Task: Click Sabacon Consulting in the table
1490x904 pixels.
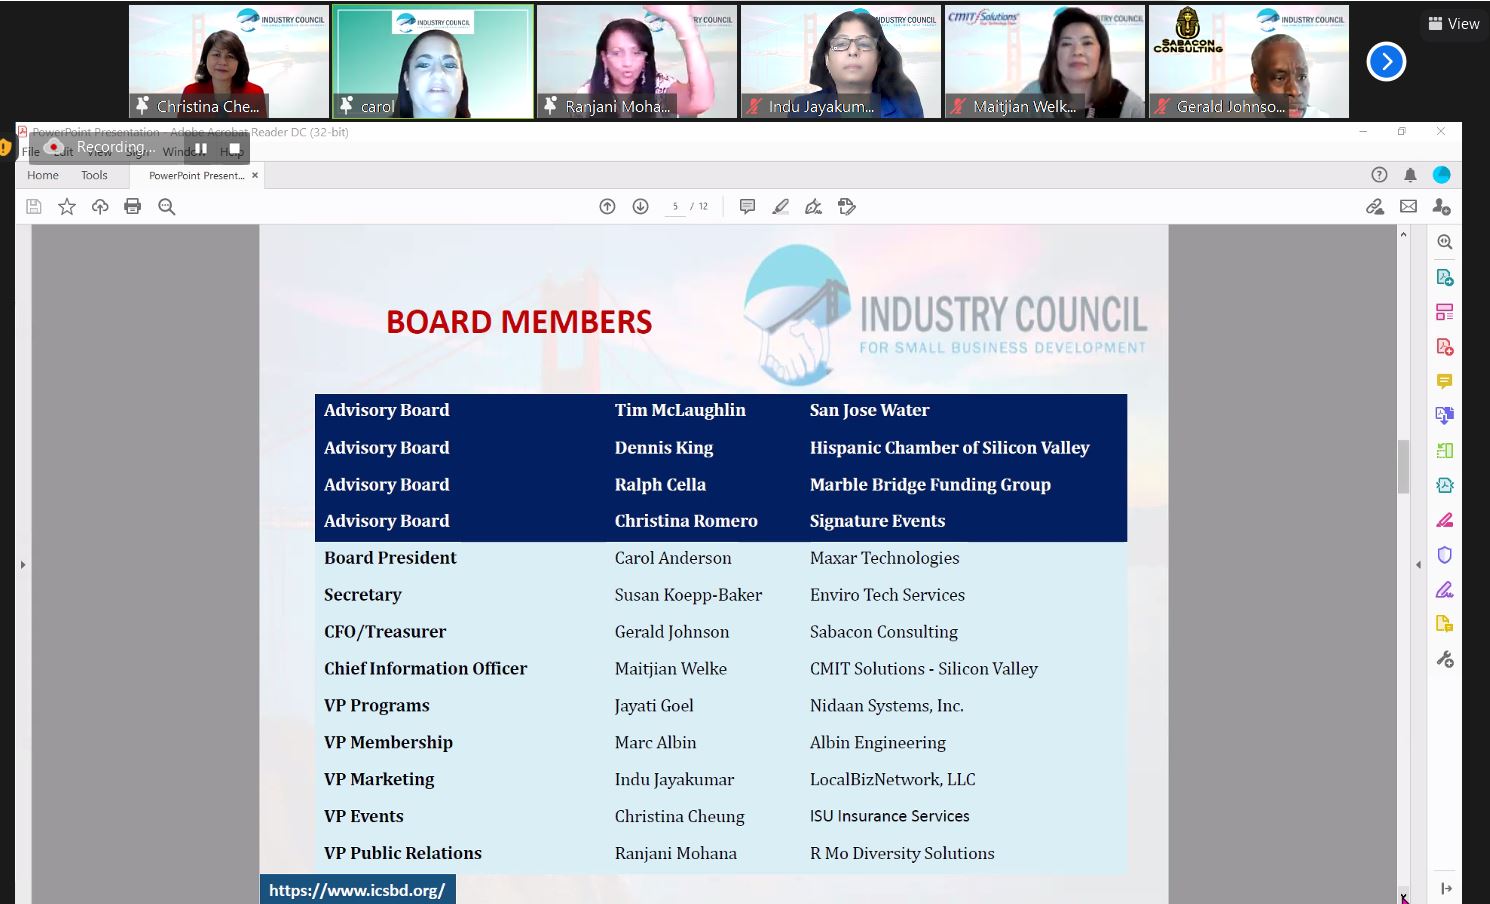Action: (884, 632)
